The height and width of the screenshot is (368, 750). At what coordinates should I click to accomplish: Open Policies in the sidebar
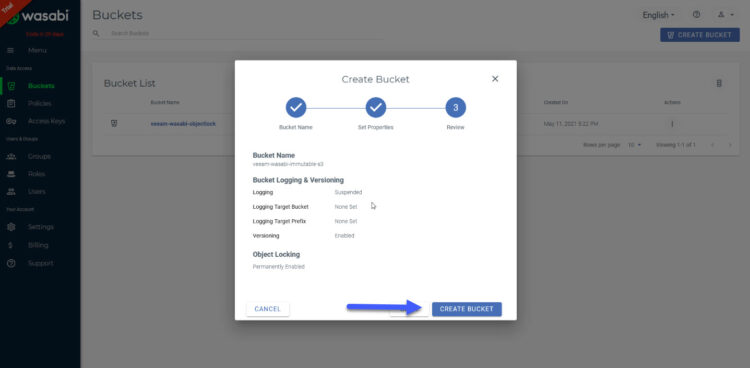tap(39, 103)
